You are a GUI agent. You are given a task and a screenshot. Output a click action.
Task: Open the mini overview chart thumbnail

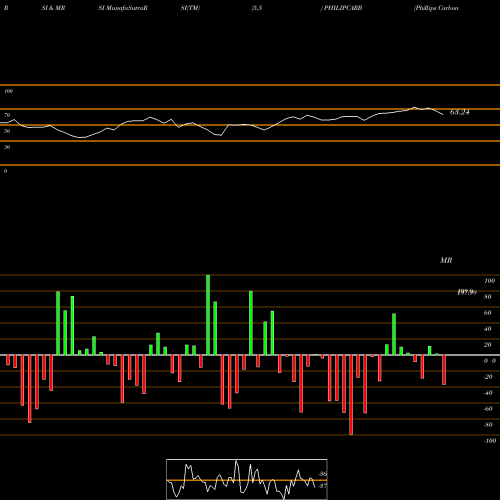[247, 479]
